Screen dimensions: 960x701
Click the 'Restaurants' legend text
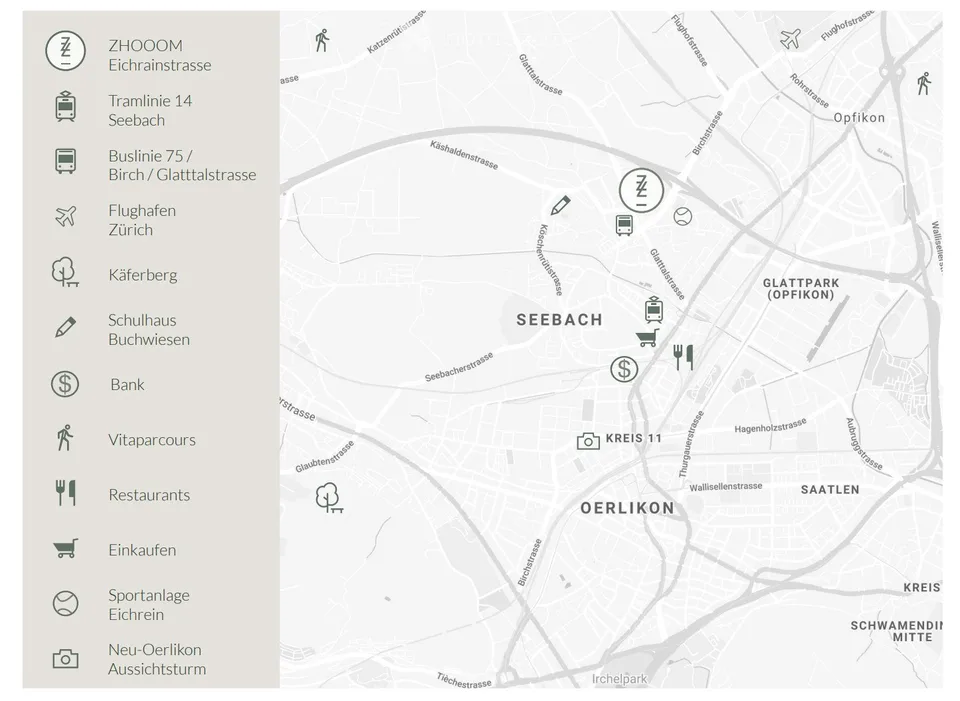click(149, 495)
